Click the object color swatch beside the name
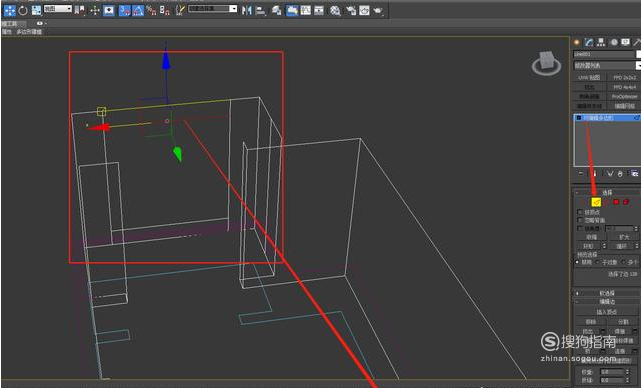The width and height of the screenshot is (641, 388). coord(639,54)
